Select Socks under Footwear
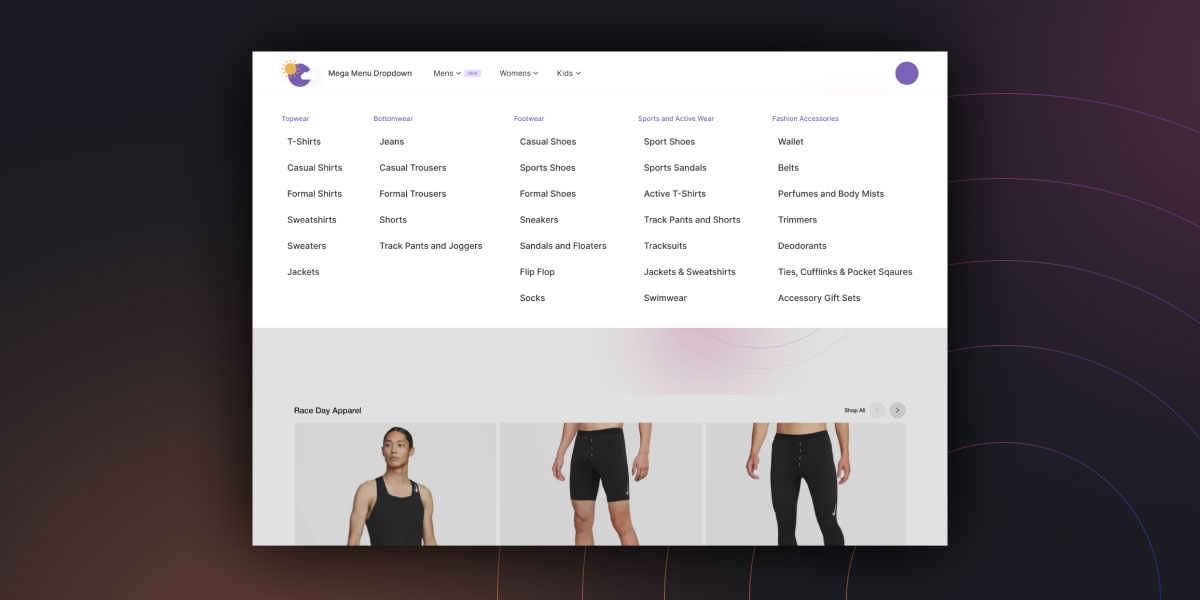 pos(533,298)
